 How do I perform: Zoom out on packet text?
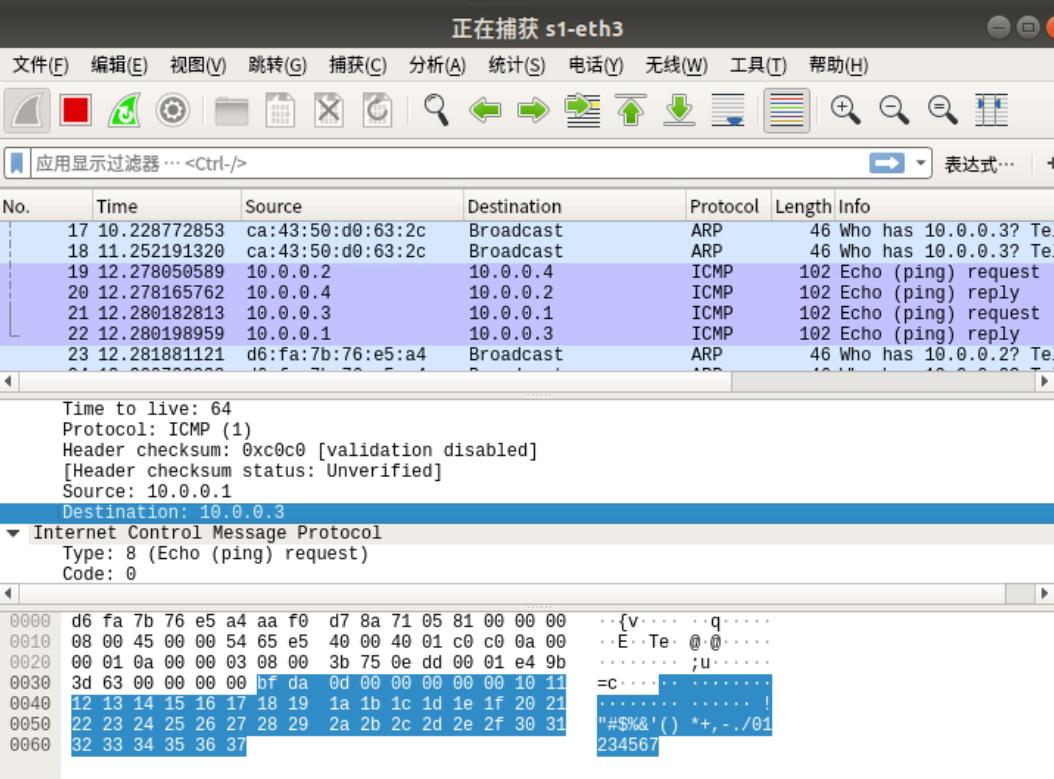(893, 110)
